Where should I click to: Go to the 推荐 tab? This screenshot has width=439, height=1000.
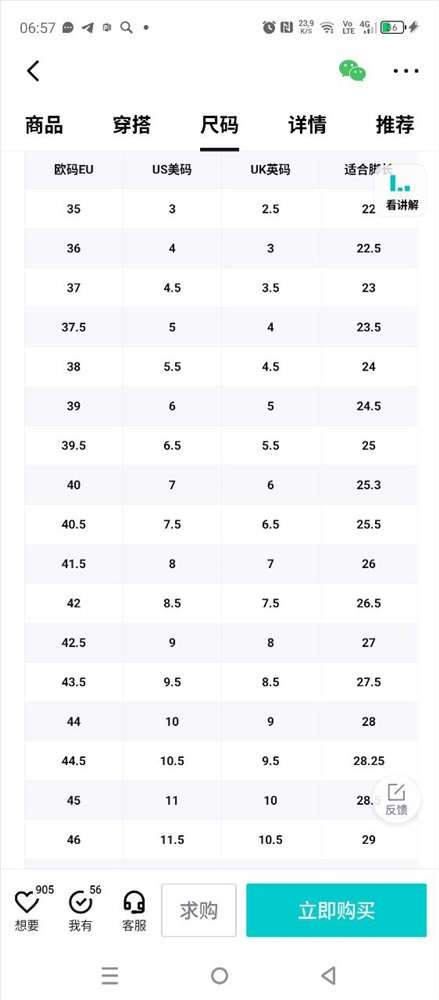(x=395, y=125)
